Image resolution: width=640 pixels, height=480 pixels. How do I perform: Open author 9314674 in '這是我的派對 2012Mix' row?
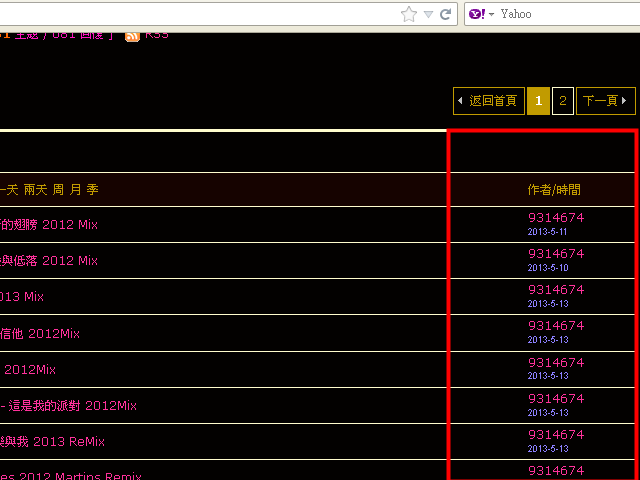(556, 398)
